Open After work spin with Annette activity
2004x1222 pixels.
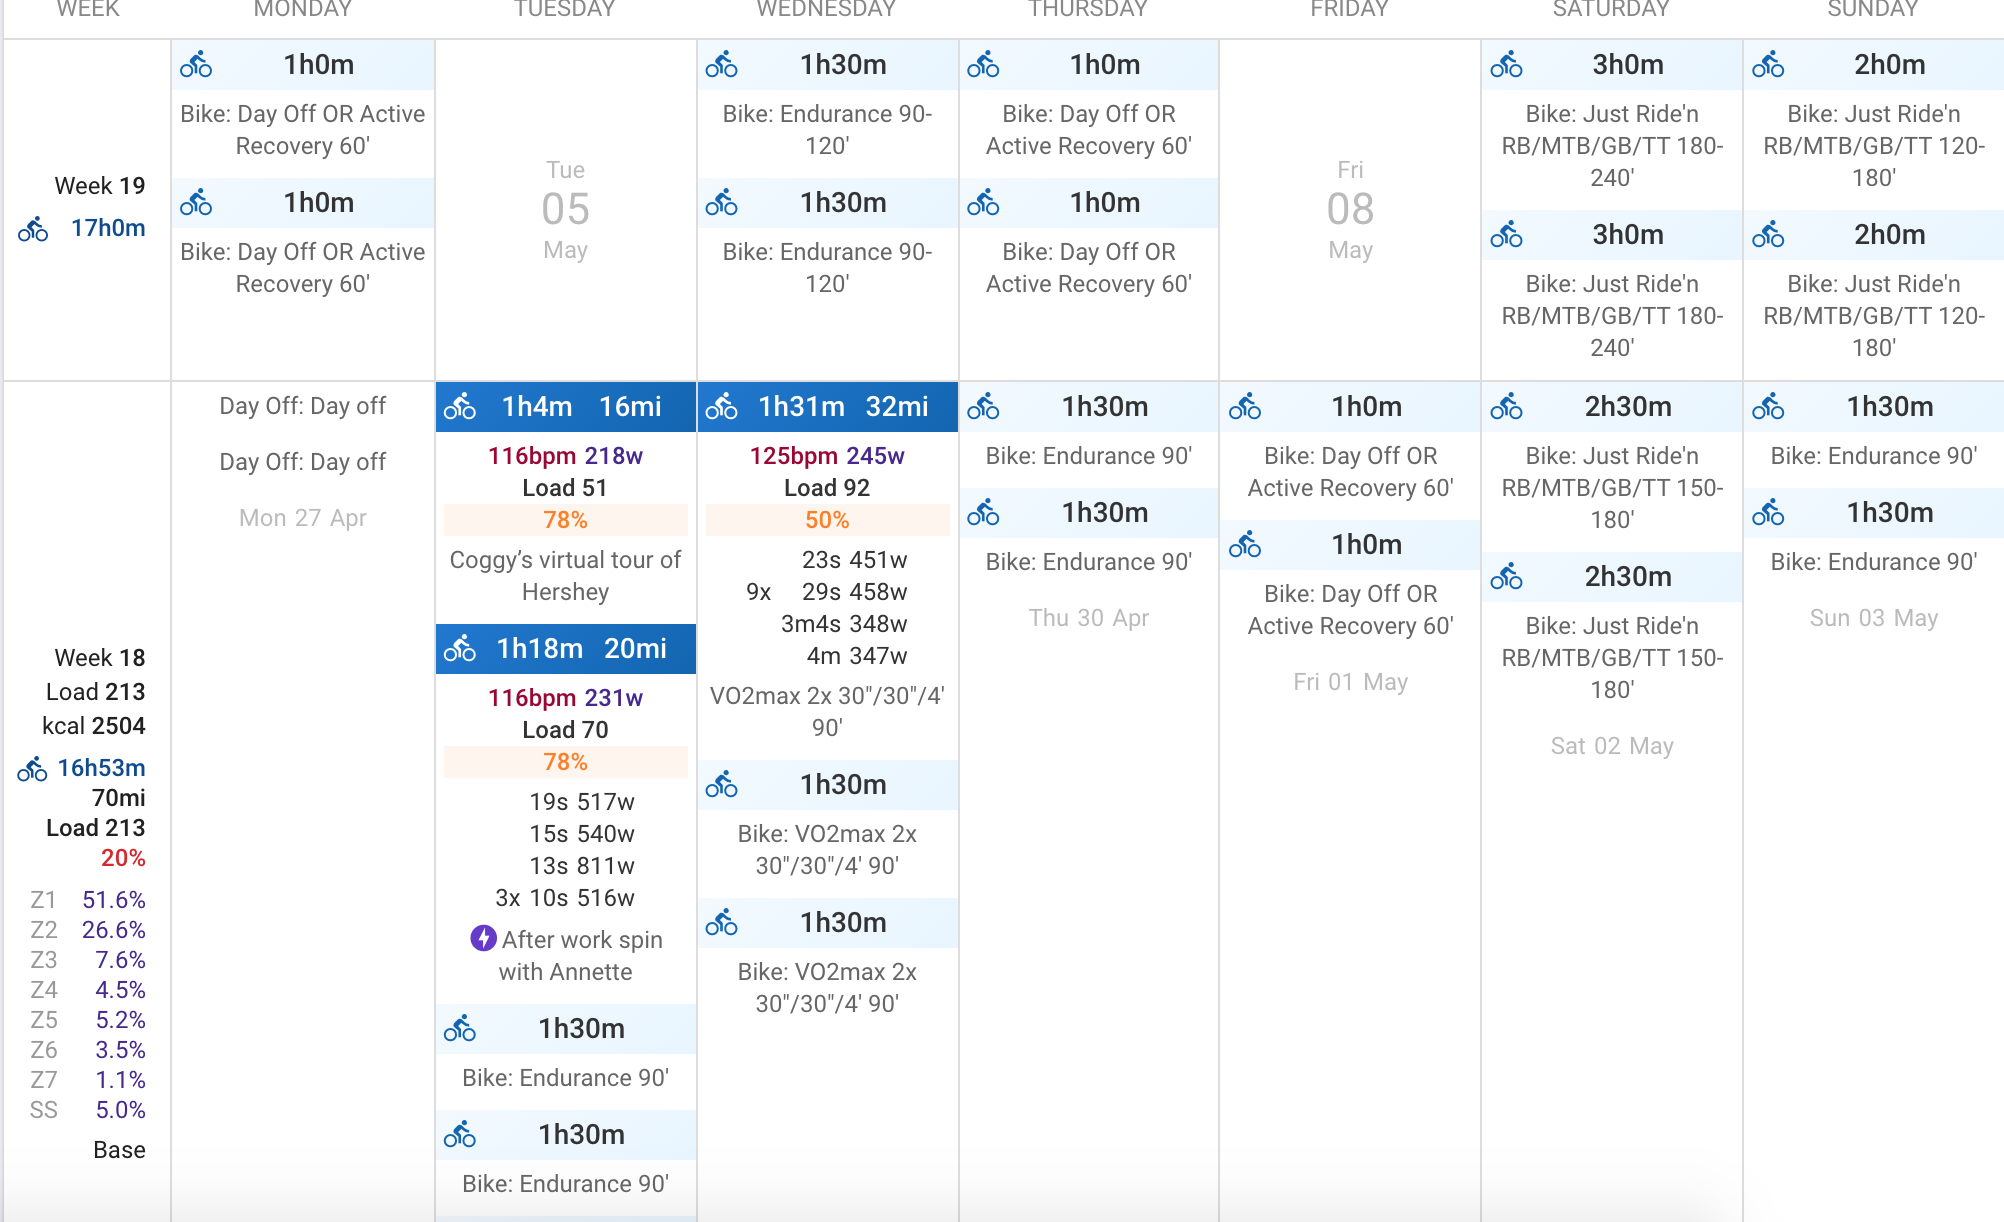565,956
